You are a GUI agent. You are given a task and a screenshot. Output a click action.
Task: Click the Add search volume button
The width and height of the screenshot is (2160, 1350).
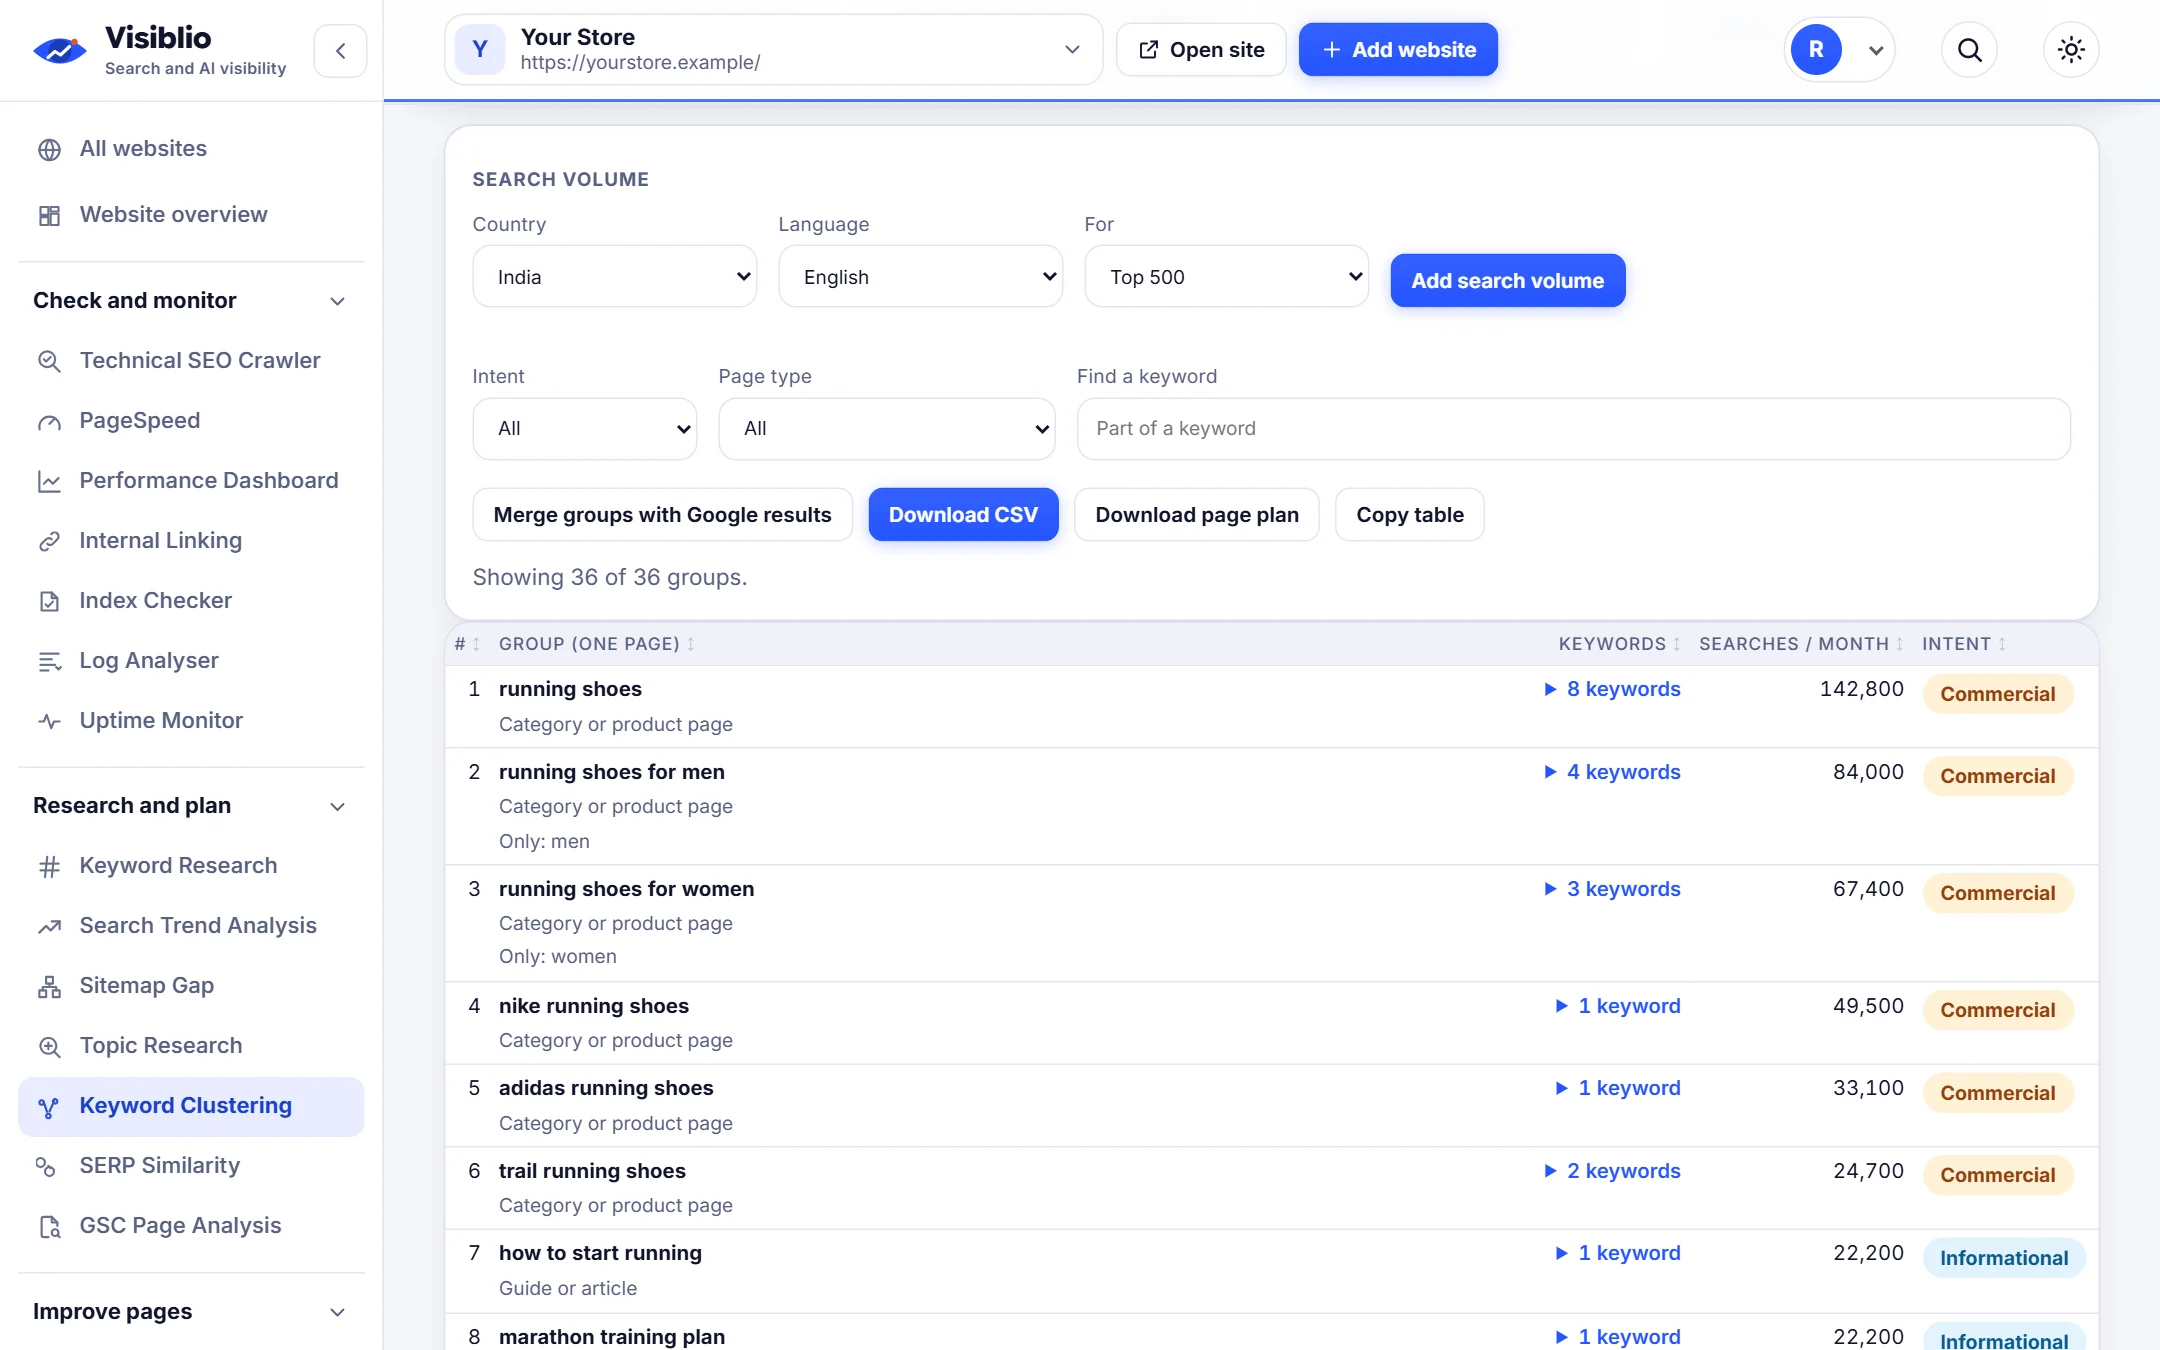tap(1507, 281)
